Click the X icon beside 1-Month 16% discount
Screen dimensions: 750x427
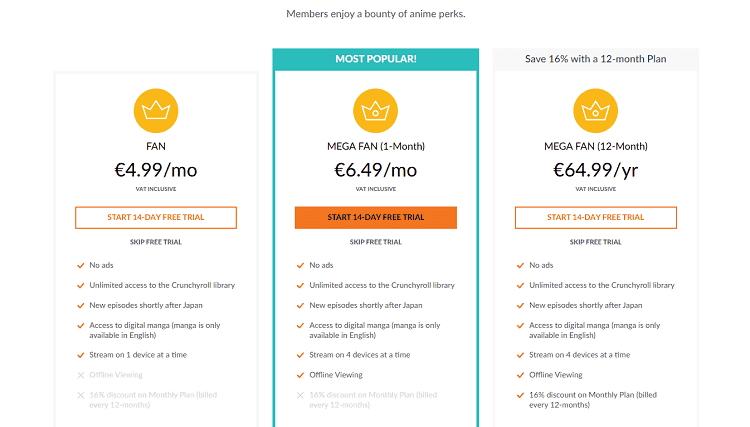click(300, 395)
